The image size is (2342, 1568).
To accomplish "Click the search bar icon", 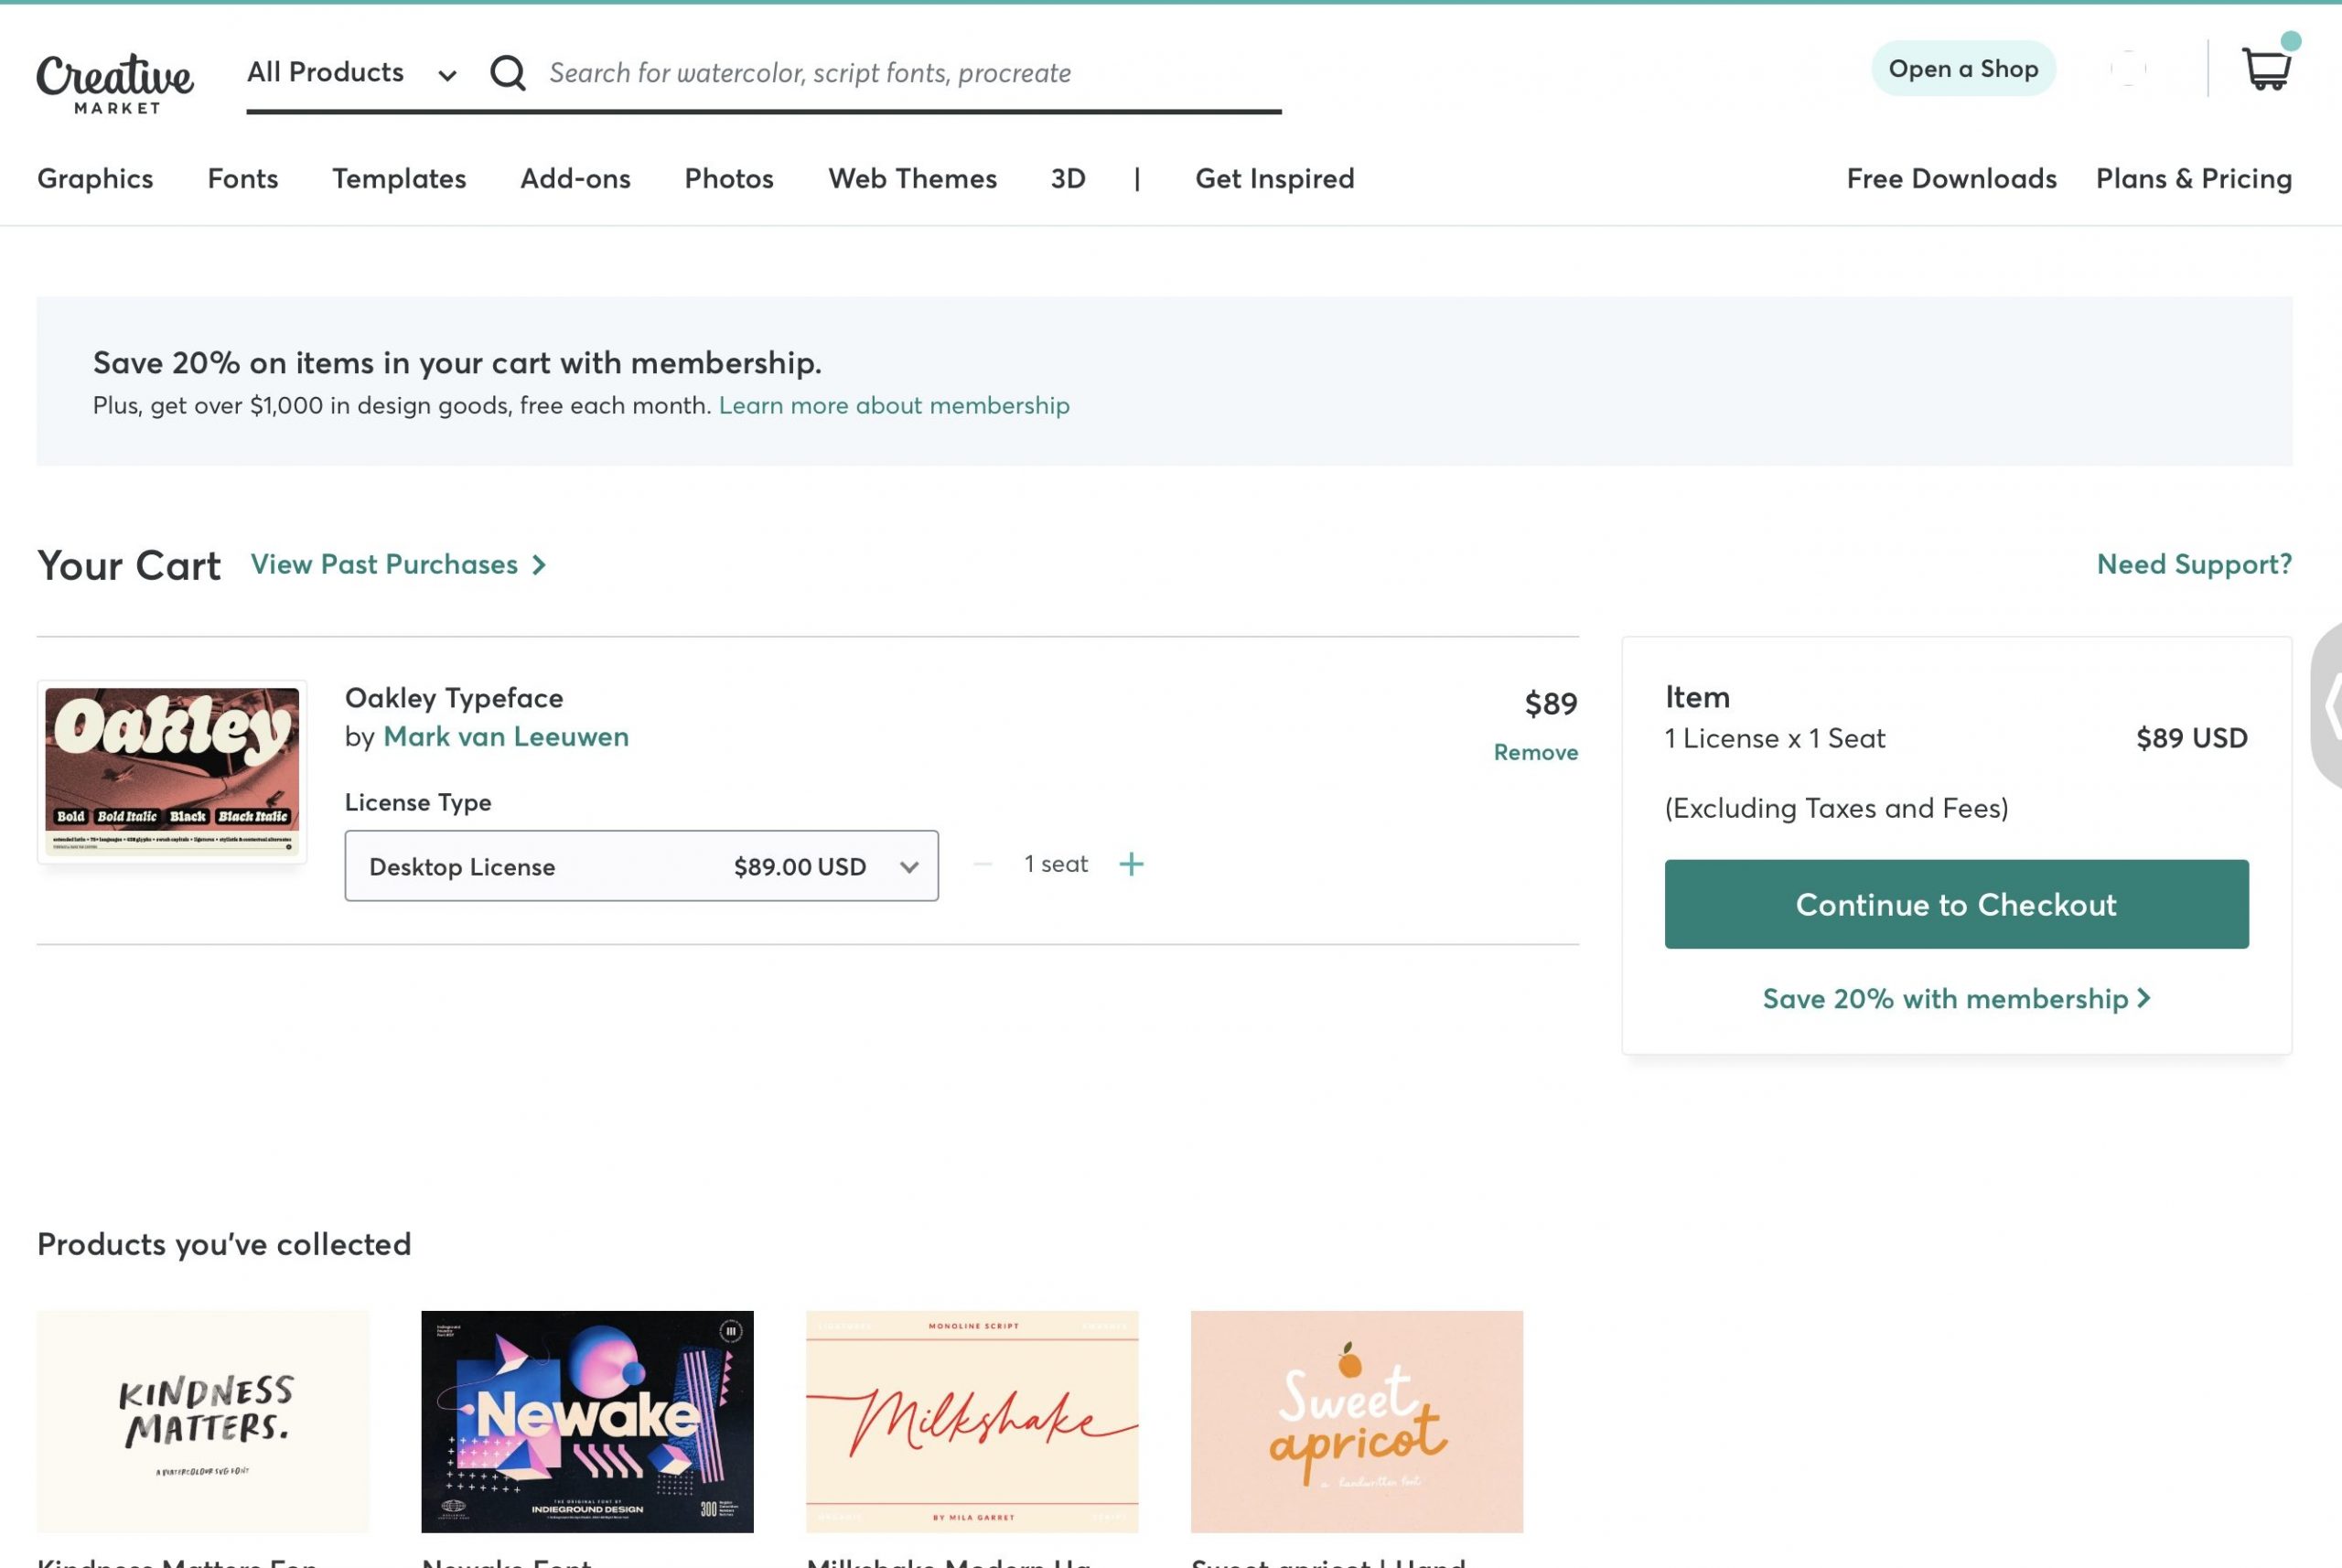I will (x=508, y=70).
